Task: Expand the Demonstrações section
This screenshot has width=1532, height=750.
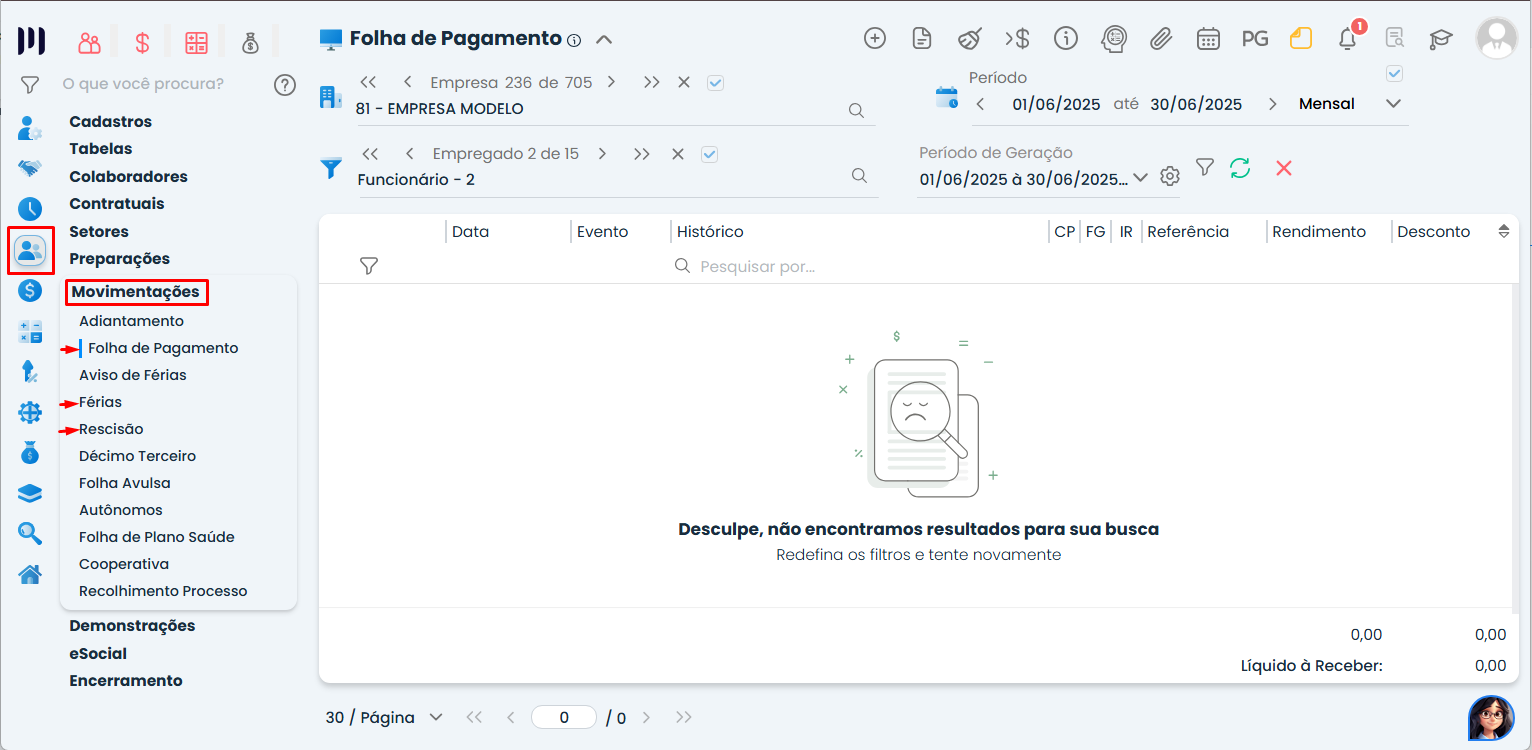Action: pos(132,626)
